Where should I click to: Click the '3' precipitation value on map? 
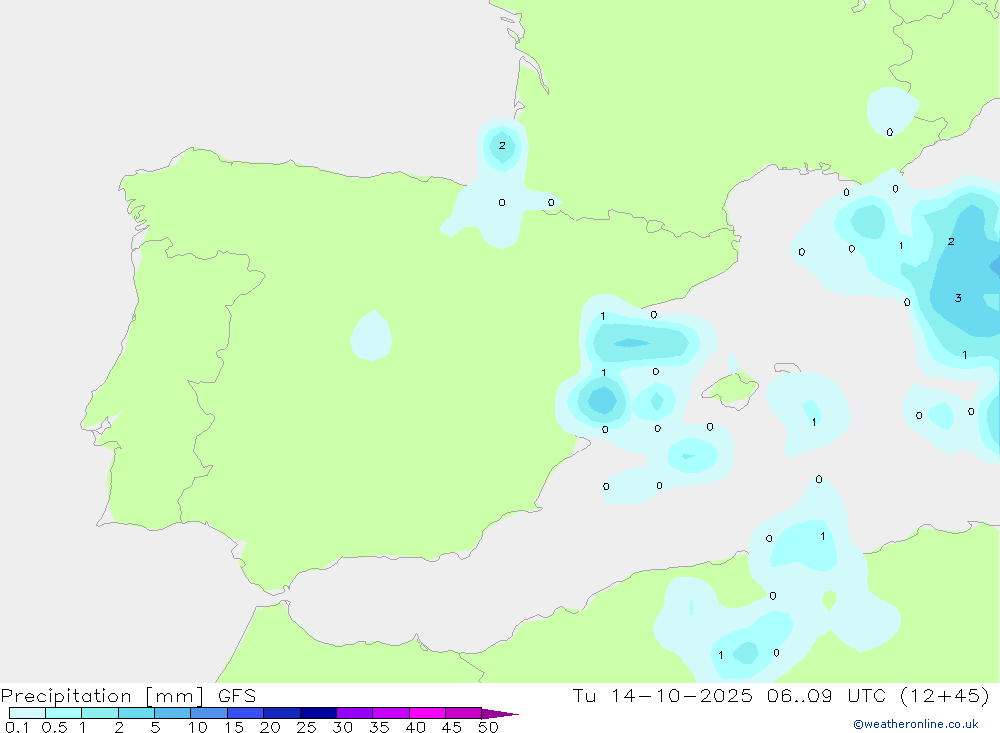click(958, 298)
